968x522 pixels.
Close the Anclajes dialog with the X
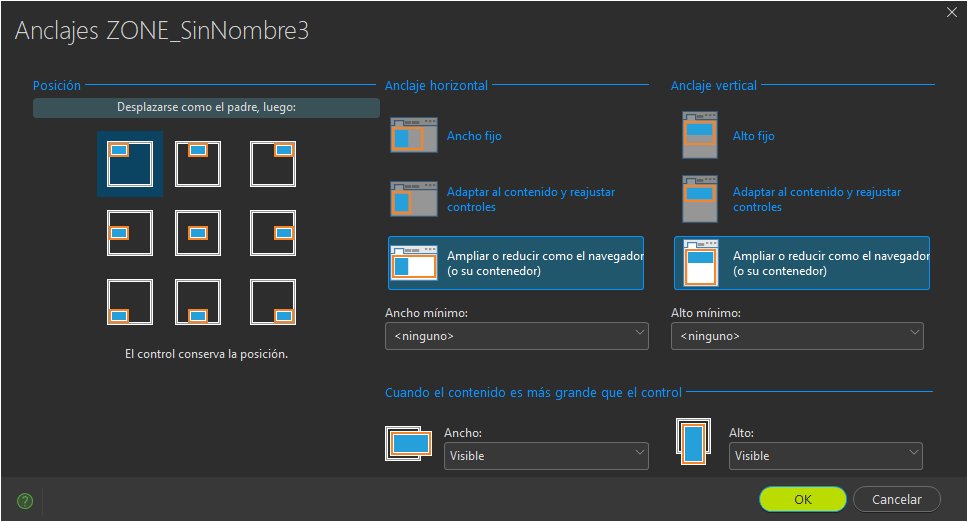(x=952, y=12)
